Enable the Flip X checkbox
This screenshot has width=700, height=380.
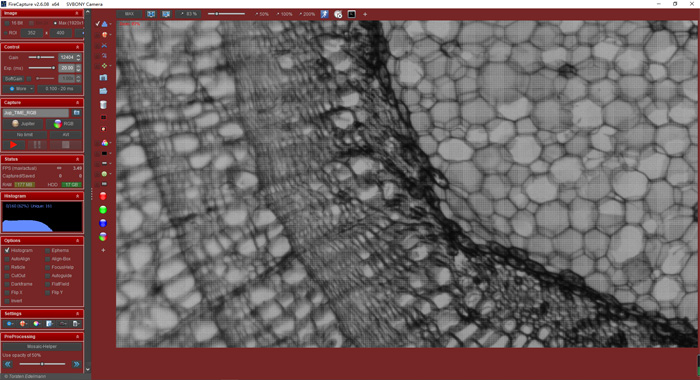pos(7,292)
